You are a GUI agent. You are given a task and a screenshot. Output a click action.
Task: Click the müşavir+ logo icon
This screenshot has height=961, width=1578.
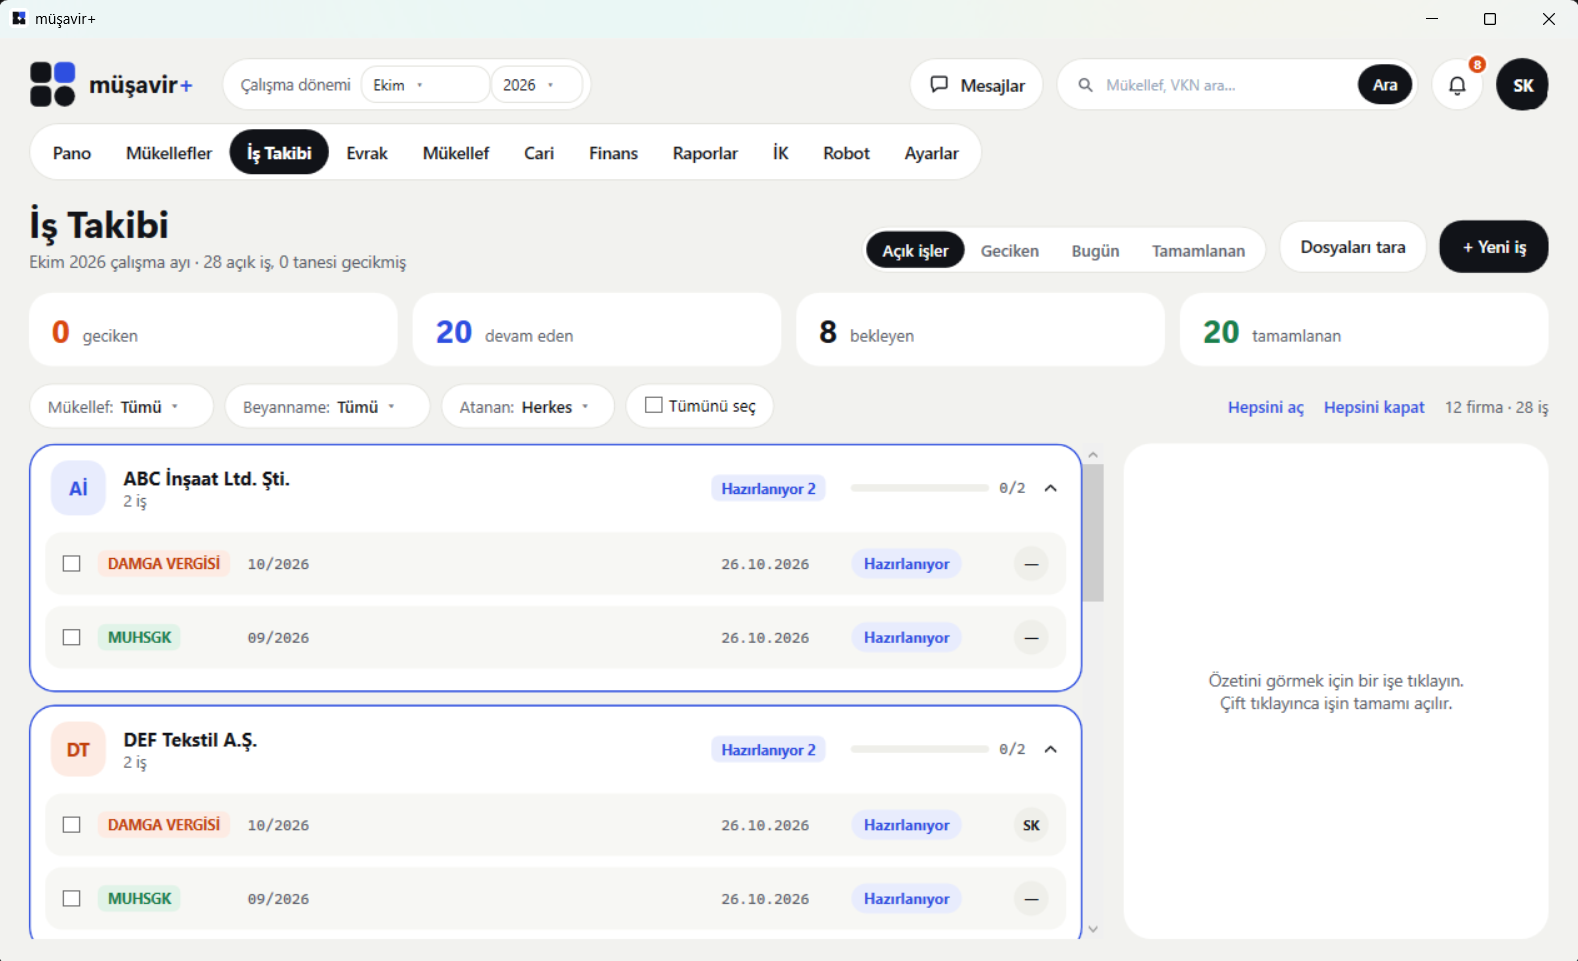52,84
